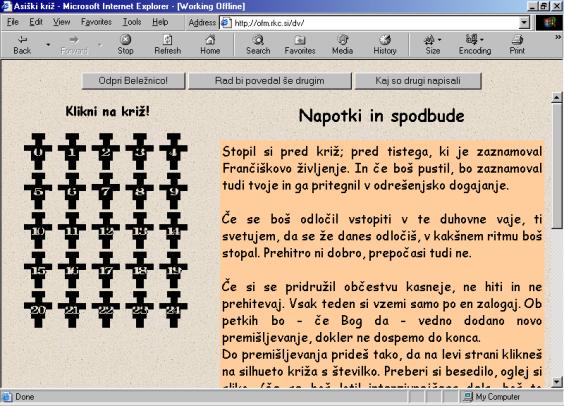Image resolution: width=564 pixels, height=406 pixels.
Task: Click the Napotki in spodbude heading
Action: click(x=381, y=116)
